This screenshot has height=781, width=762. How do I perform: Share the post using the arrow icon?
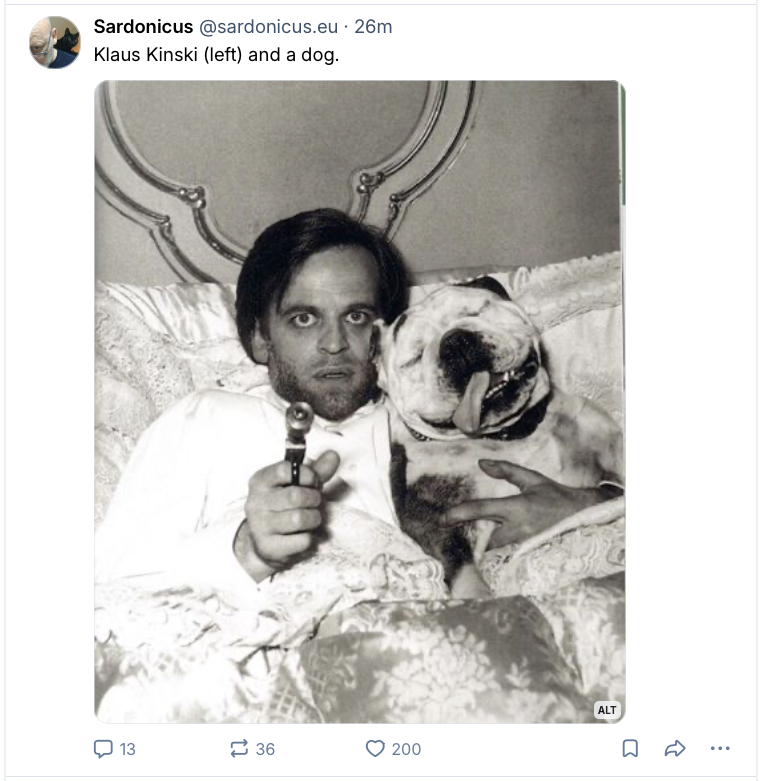pos(675,748)
